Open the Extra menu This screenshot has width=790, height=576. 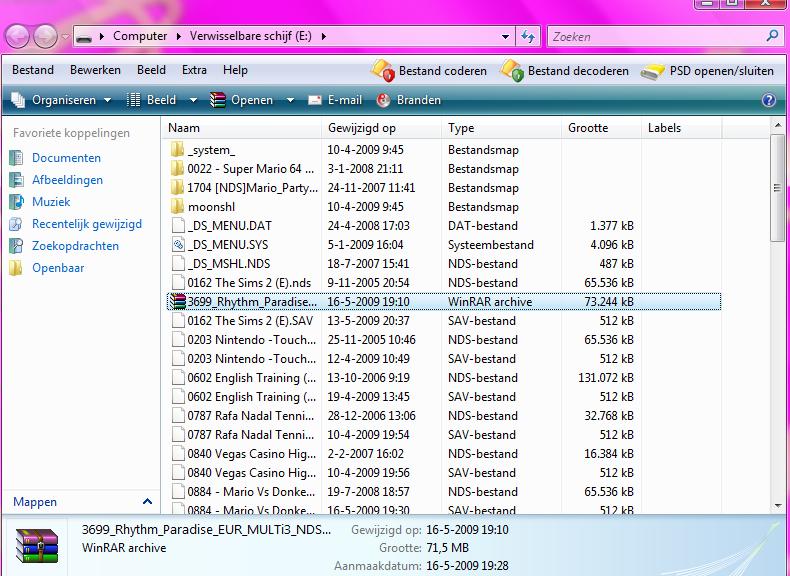coord(194,70)
